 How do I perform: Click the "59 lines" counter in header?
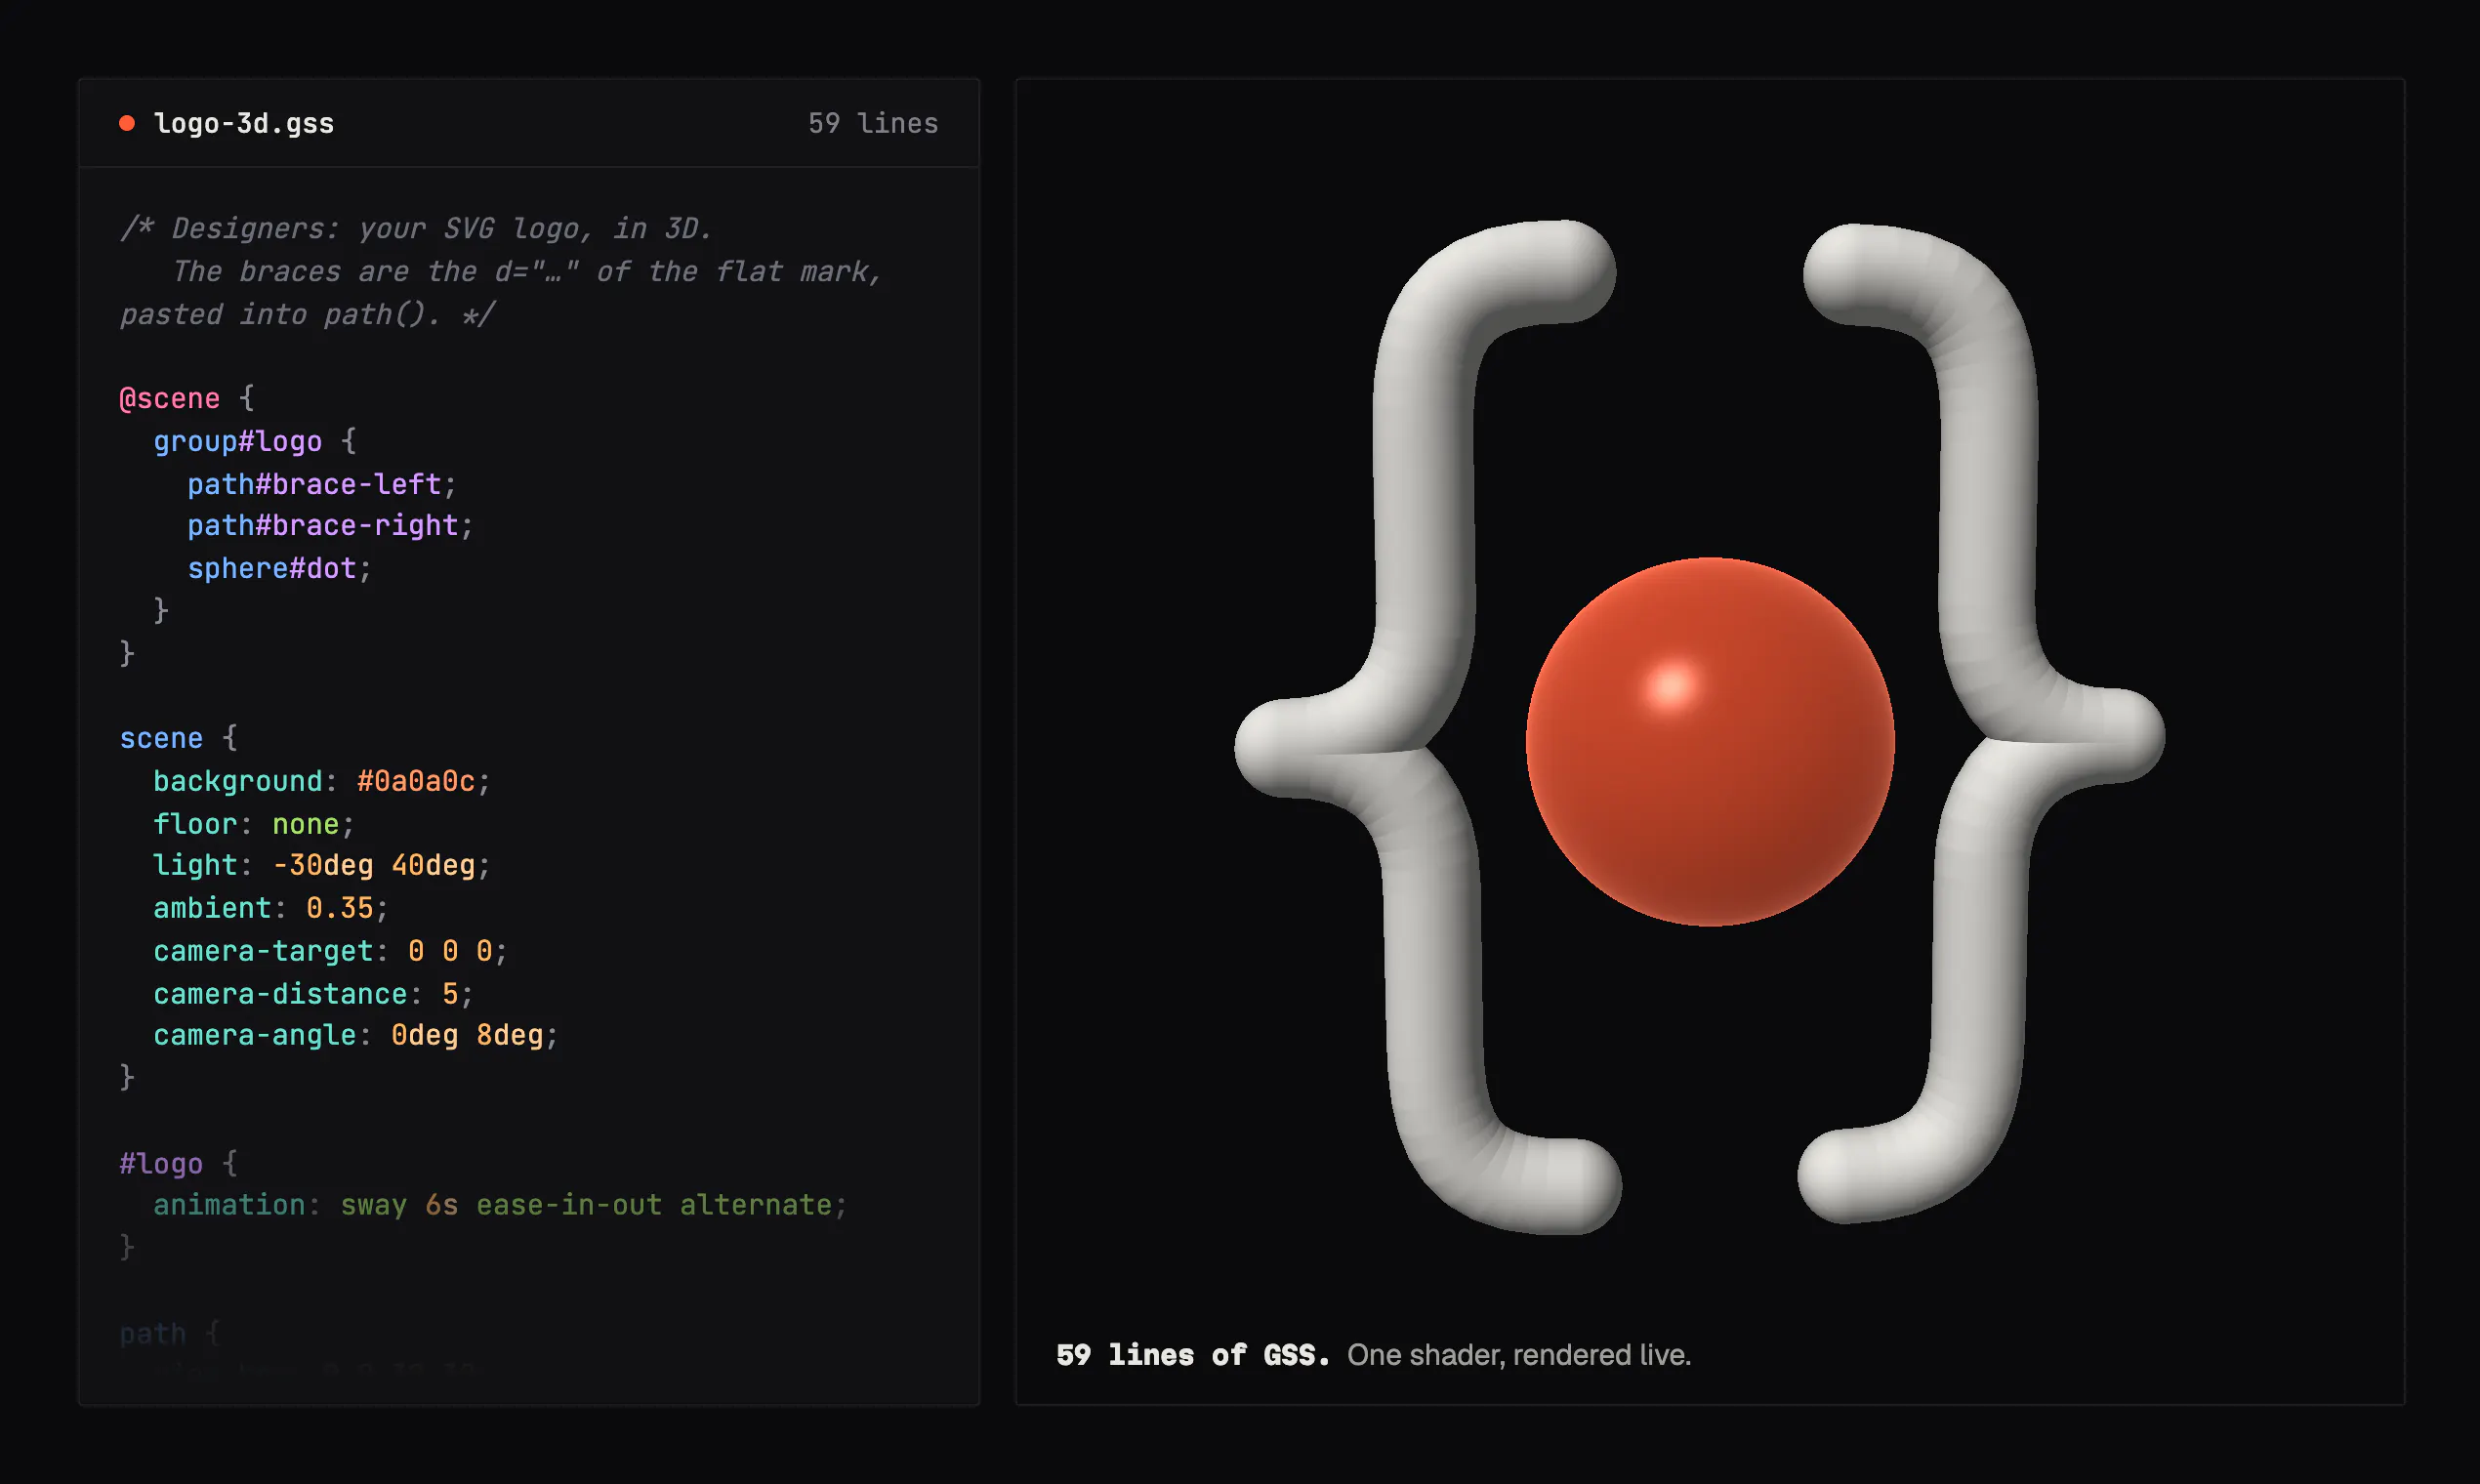pyautogui.click(x=873, y=123)
